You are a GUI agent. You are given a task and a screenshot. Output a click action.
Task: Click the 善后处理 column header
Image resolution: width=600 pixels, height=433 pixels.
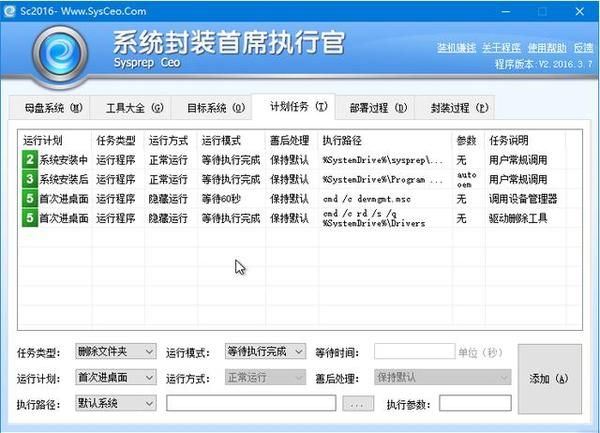[x=289, y=140]
